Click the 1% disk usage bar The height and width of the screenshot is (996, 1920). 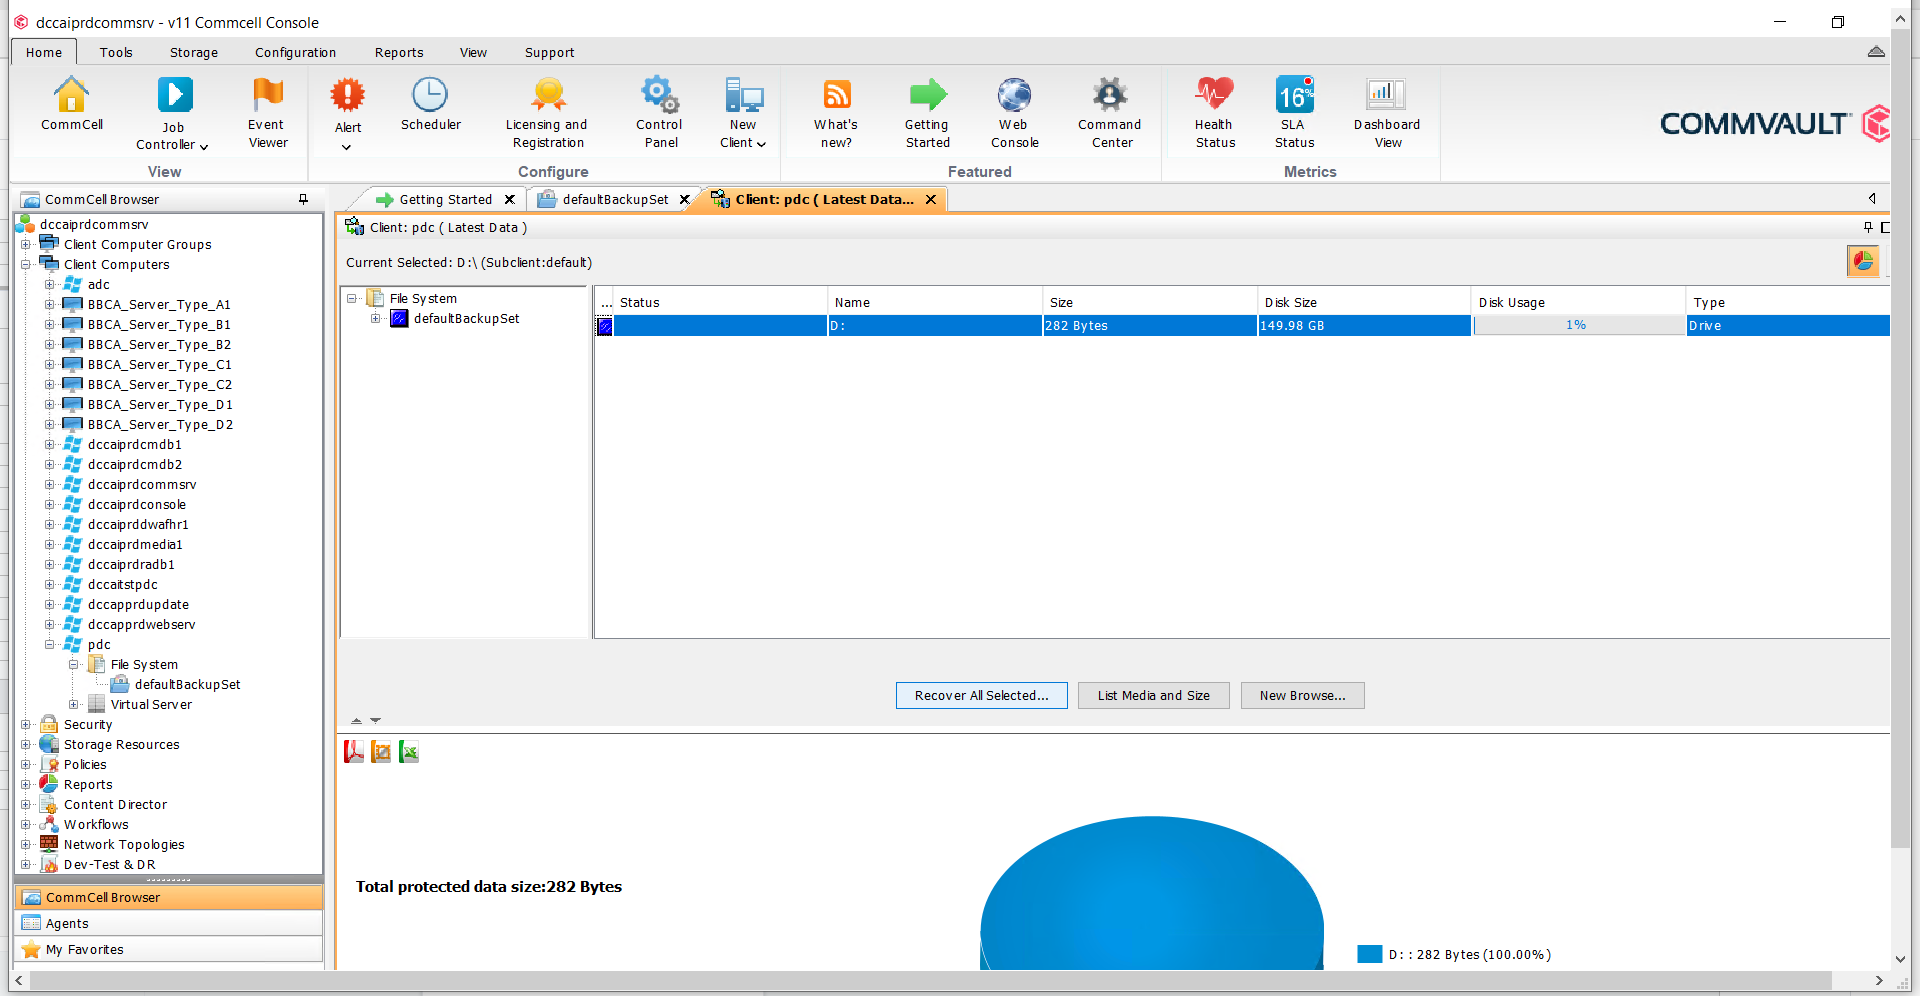click(1577, 325)
